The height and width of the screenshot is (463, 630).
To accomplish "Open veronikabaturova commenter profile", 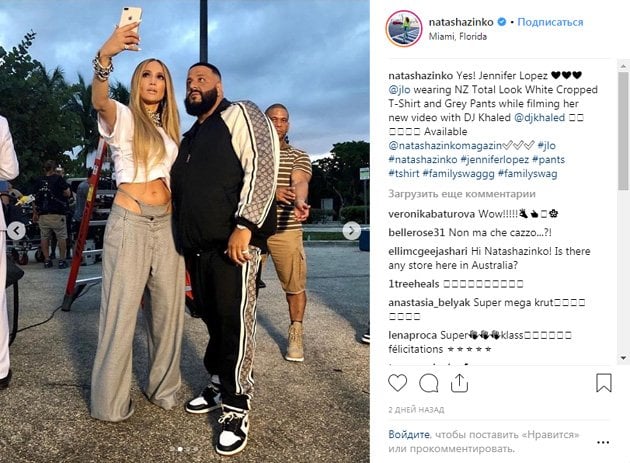I will tap(432, 214).
